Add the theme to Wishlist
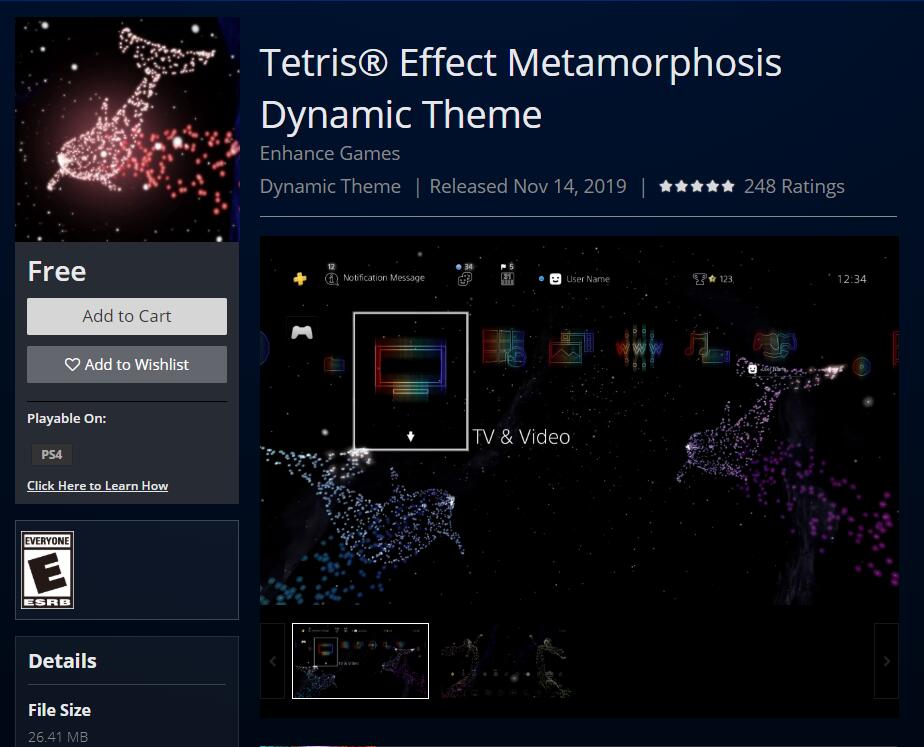The image size is (924, 747). click(x=127, y=365)
